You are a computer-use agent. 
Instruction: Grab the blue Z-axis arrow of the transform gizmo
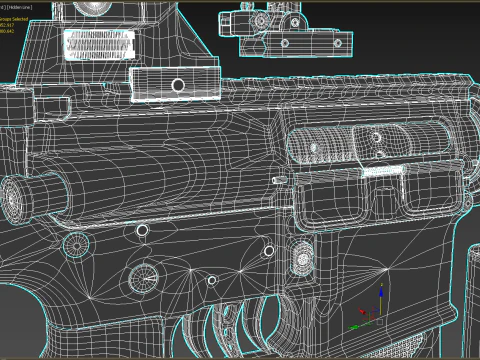pyautogui.click(x=381, y=293)
